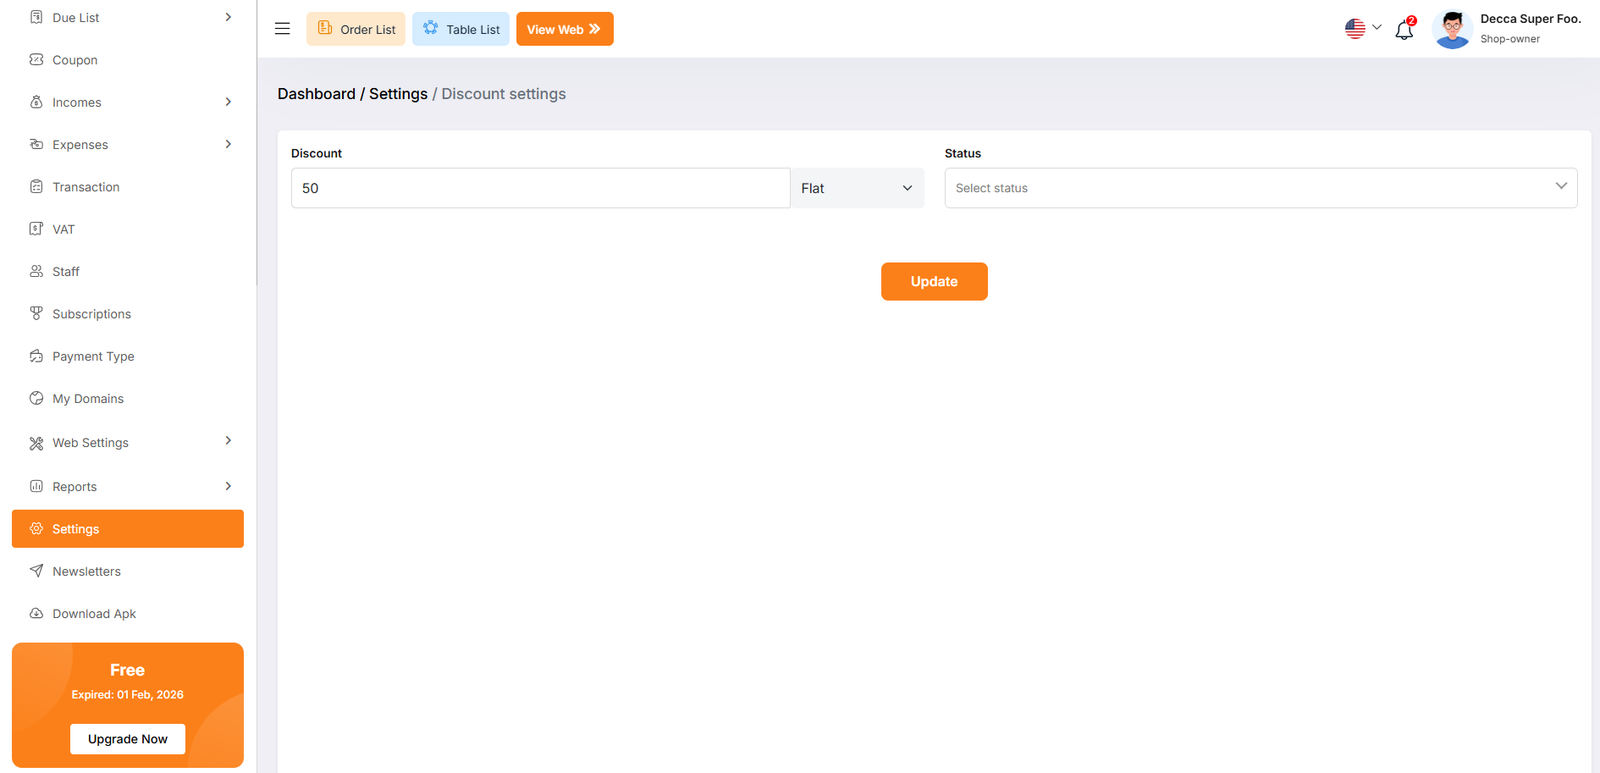Click the Dashboard breadcrumb link
Image resolution: width=1600 pixels, height=773 pixels.
click(316, 94)
